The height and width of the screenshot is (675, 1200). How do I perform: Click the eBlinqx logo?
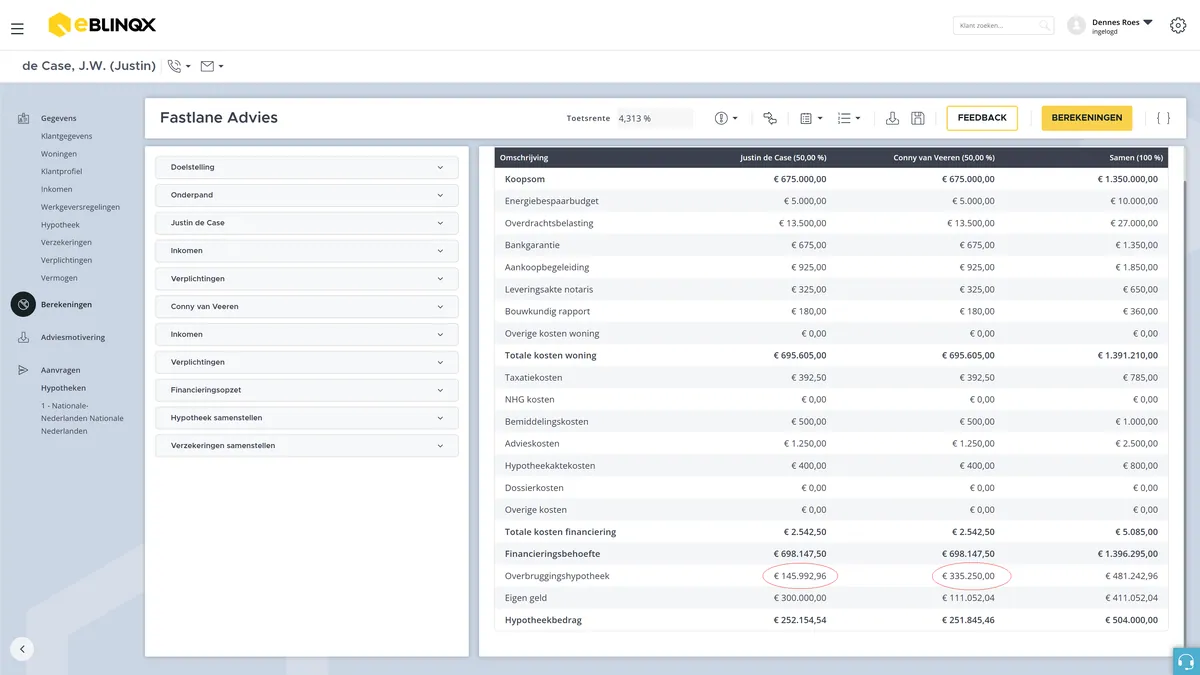[102, 25]
